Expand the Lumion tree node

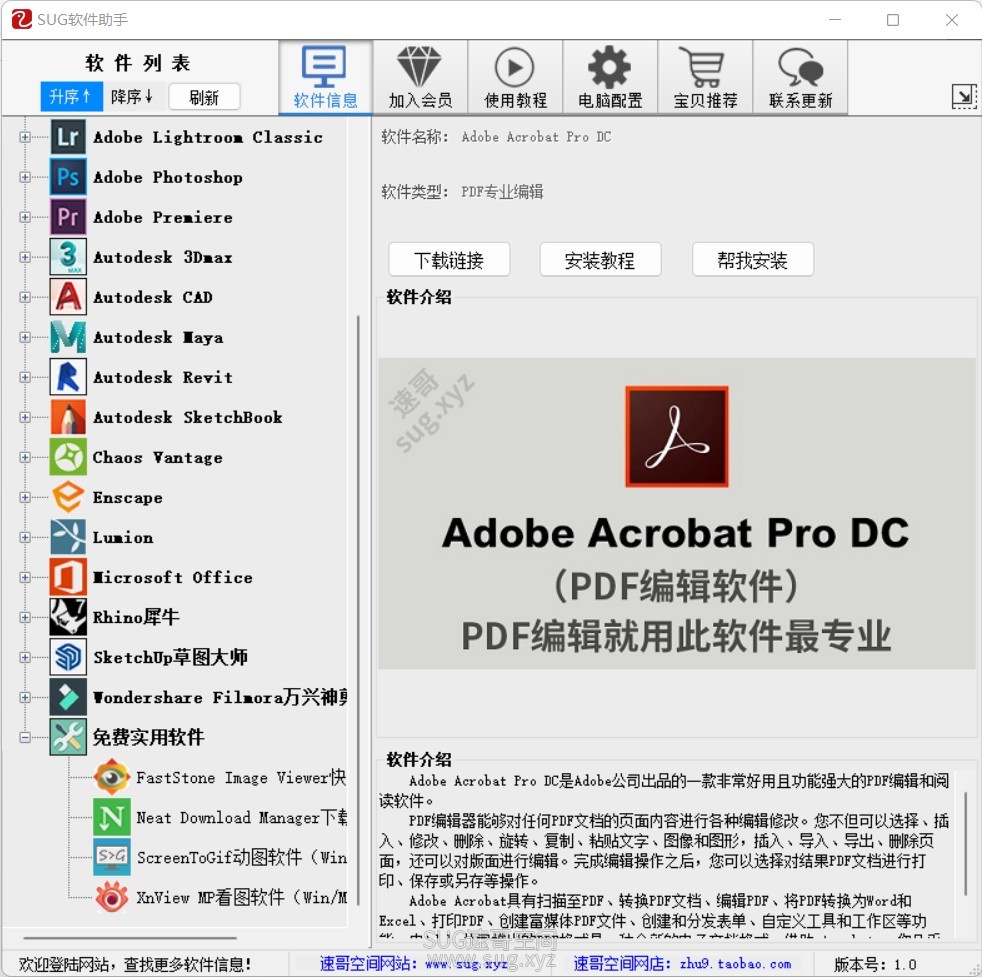(x=24, y=538)
